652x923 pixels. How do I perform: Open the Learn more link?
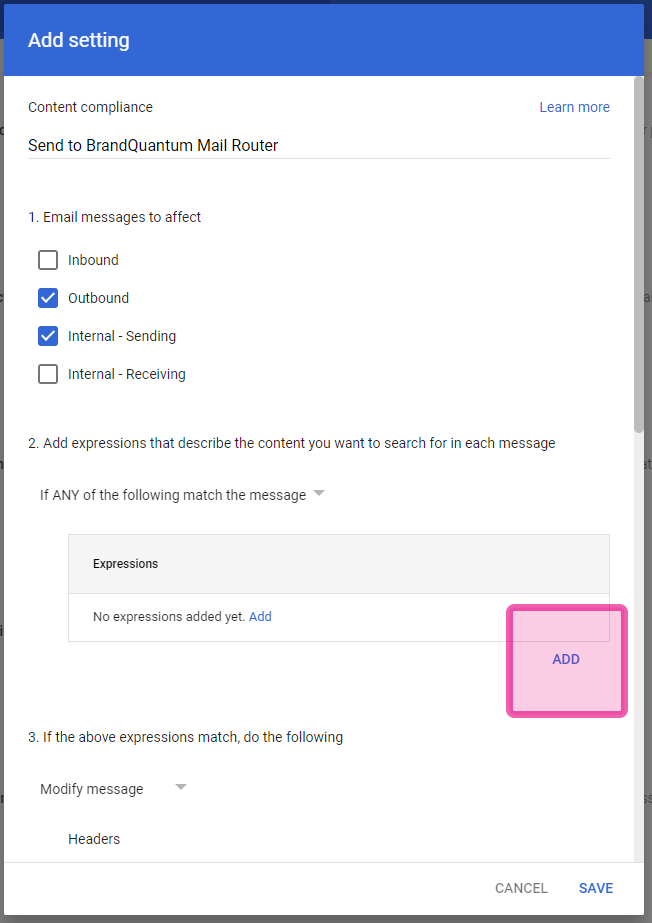(574, 107)
